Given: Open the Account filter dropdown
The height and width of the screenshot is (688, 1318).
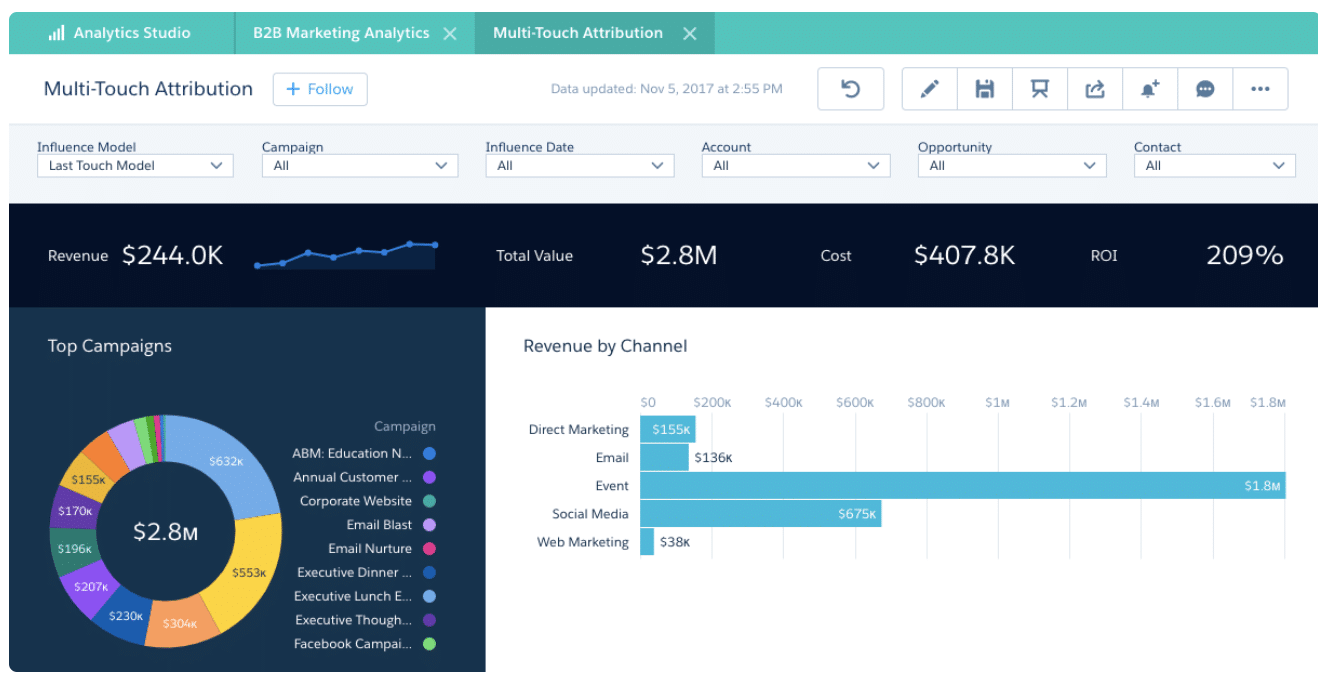Looking at the screenshot, I should pyautogui.click(x=795, y=165).
